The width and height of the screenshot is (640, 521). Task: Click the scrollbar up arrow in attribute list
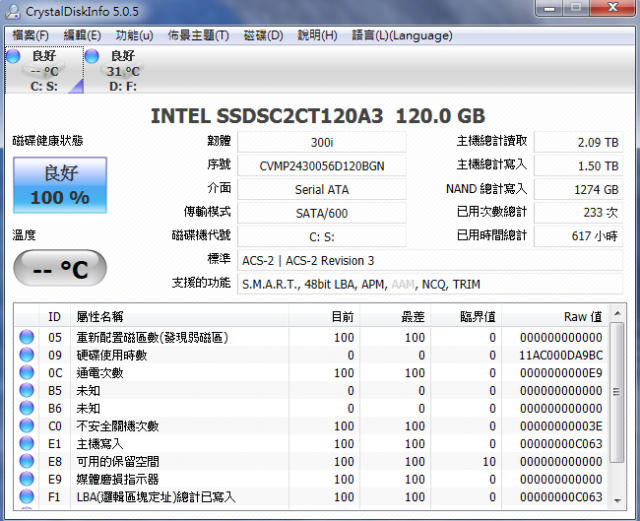(617, 313)
